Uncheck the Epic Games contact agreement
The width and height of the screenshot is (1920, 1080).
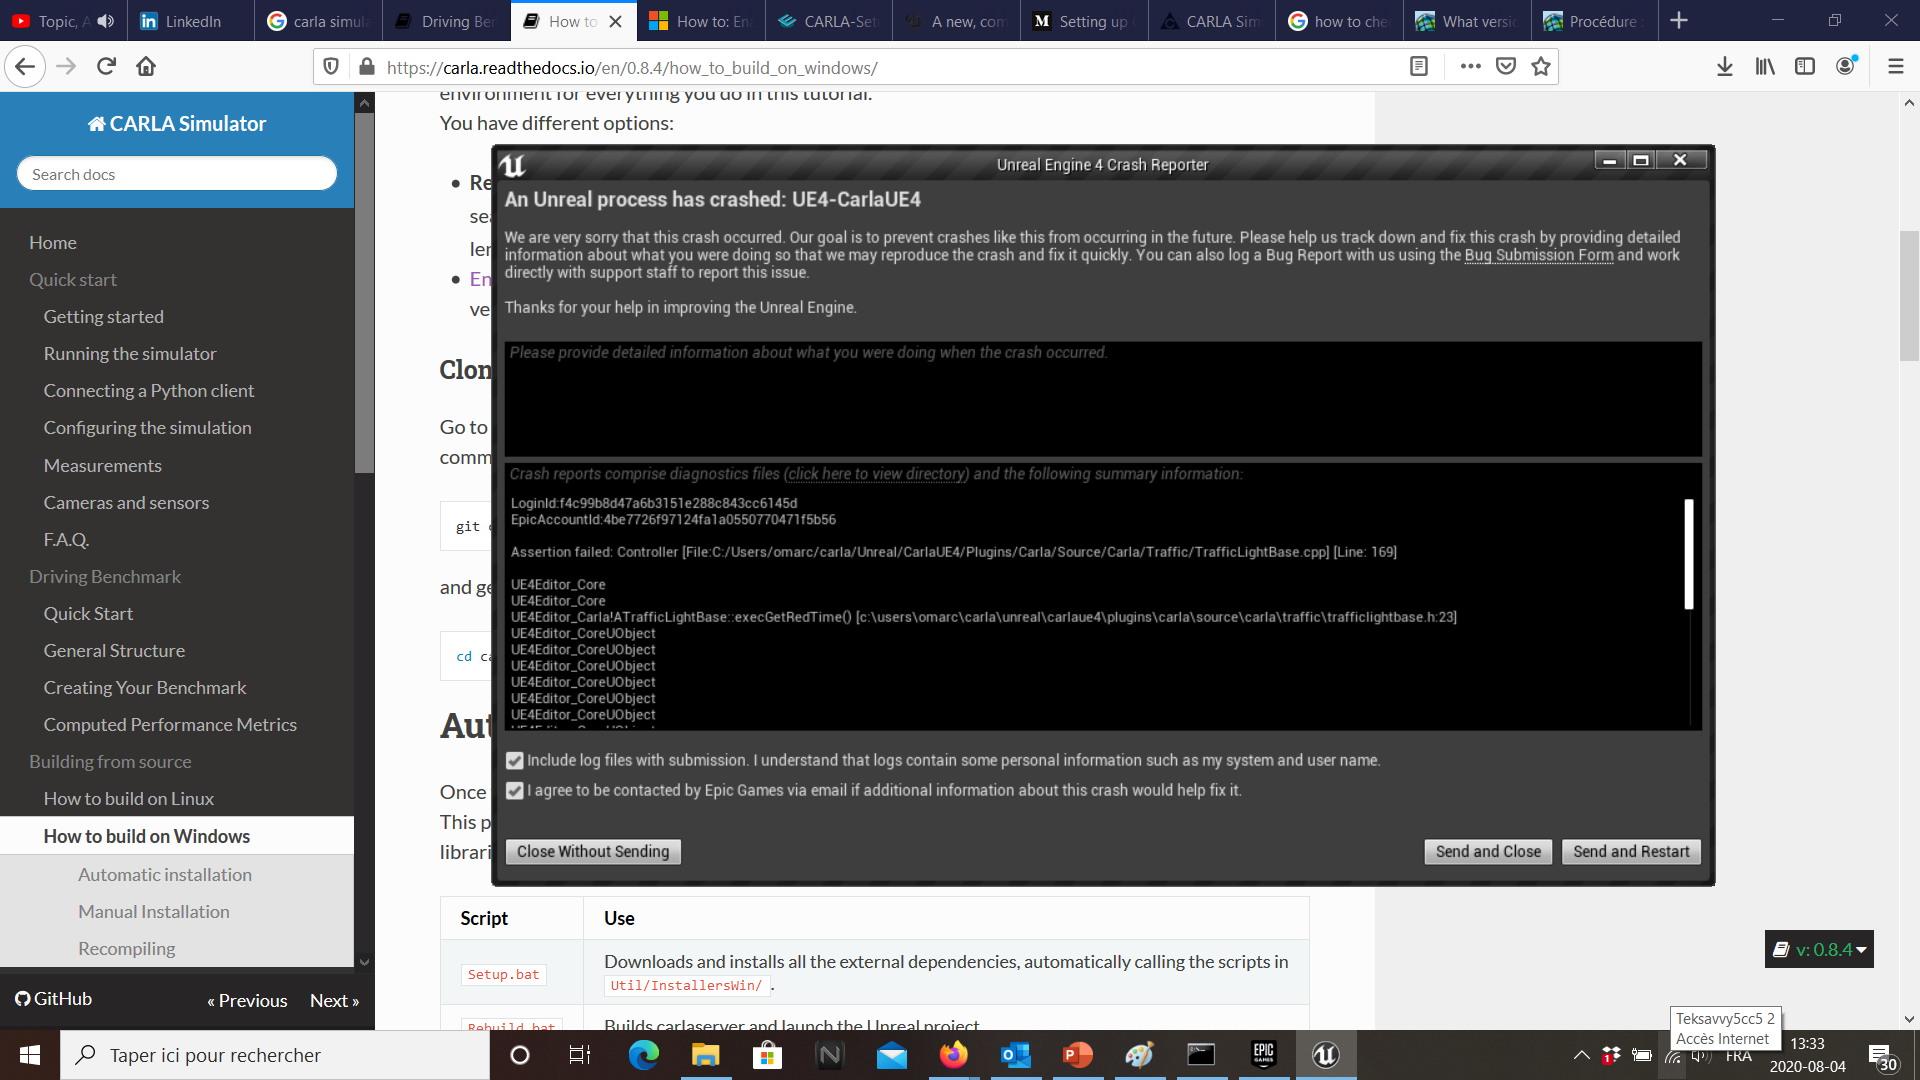[514, 791]
